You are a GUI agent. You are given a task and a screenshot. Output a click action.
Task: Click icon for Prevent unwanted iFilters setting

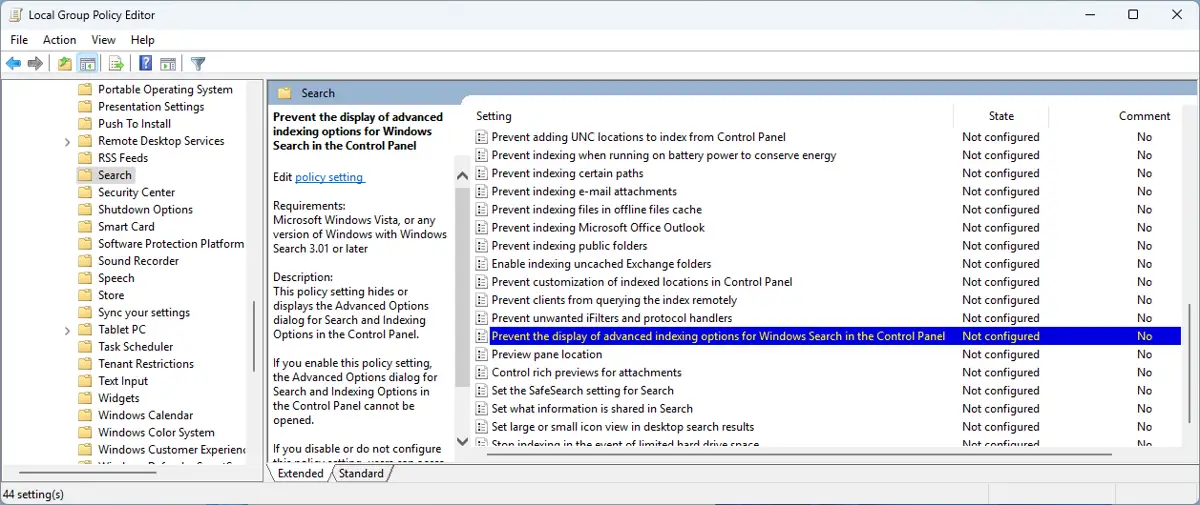point(481,318)
